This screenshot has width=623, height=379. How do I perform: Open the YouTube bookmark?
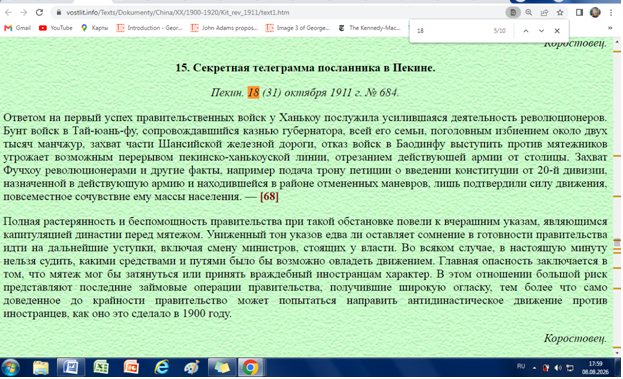pos(56,28)
